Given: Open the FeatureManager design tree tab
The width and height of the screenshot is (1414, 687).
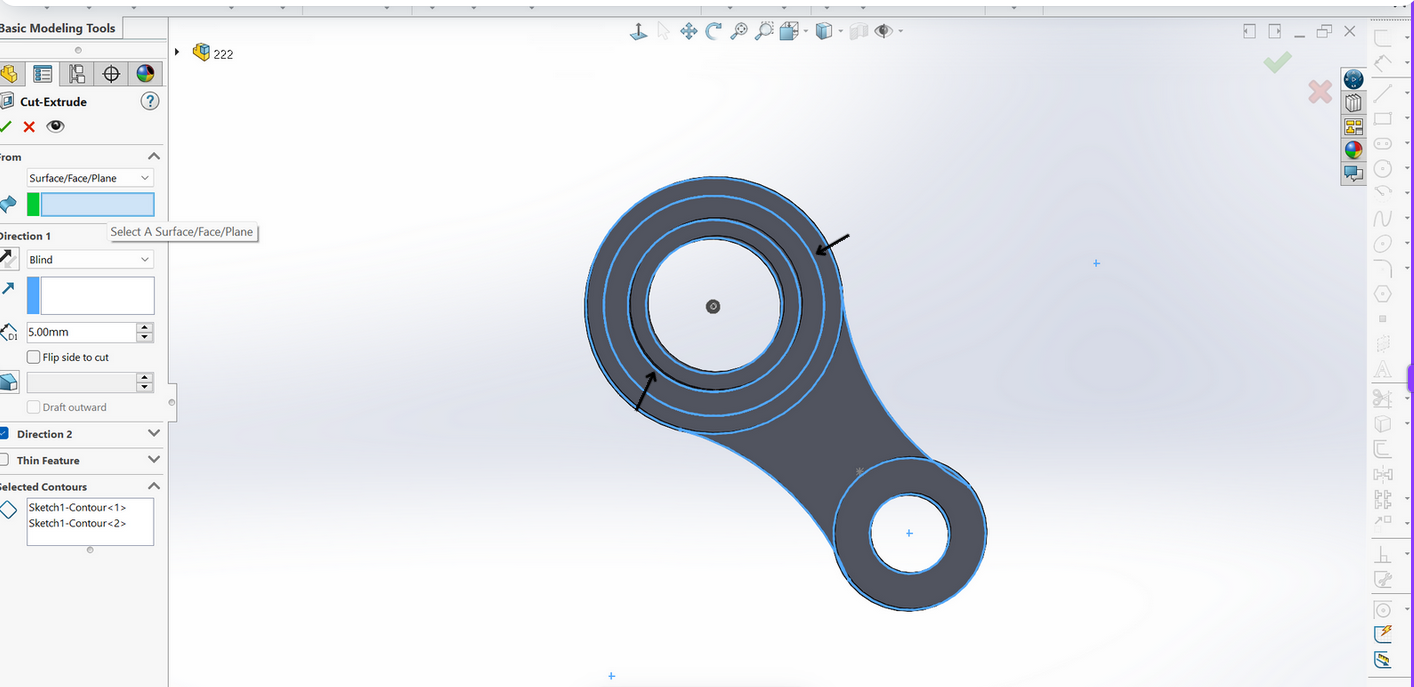Looking at the screenshot, I should (x=9, y=74).
